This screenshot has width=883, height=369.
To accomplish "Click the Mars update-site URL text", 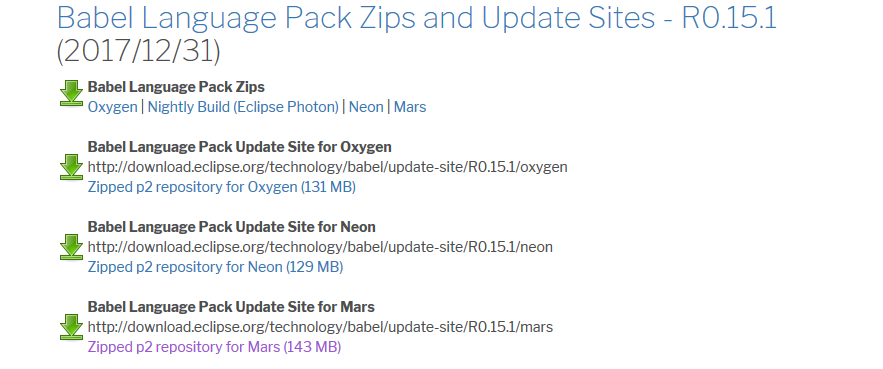I will point(320,327).
